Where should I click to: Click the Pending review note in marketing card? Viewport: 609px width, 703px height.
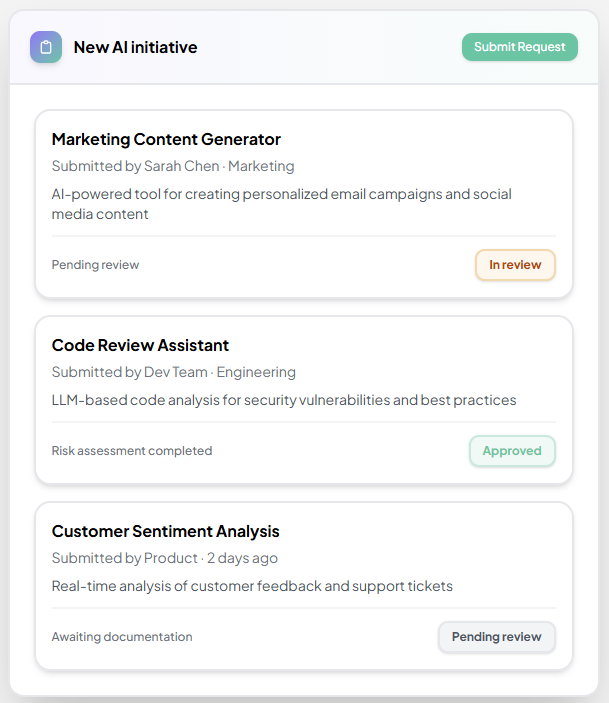pos(95,265)
